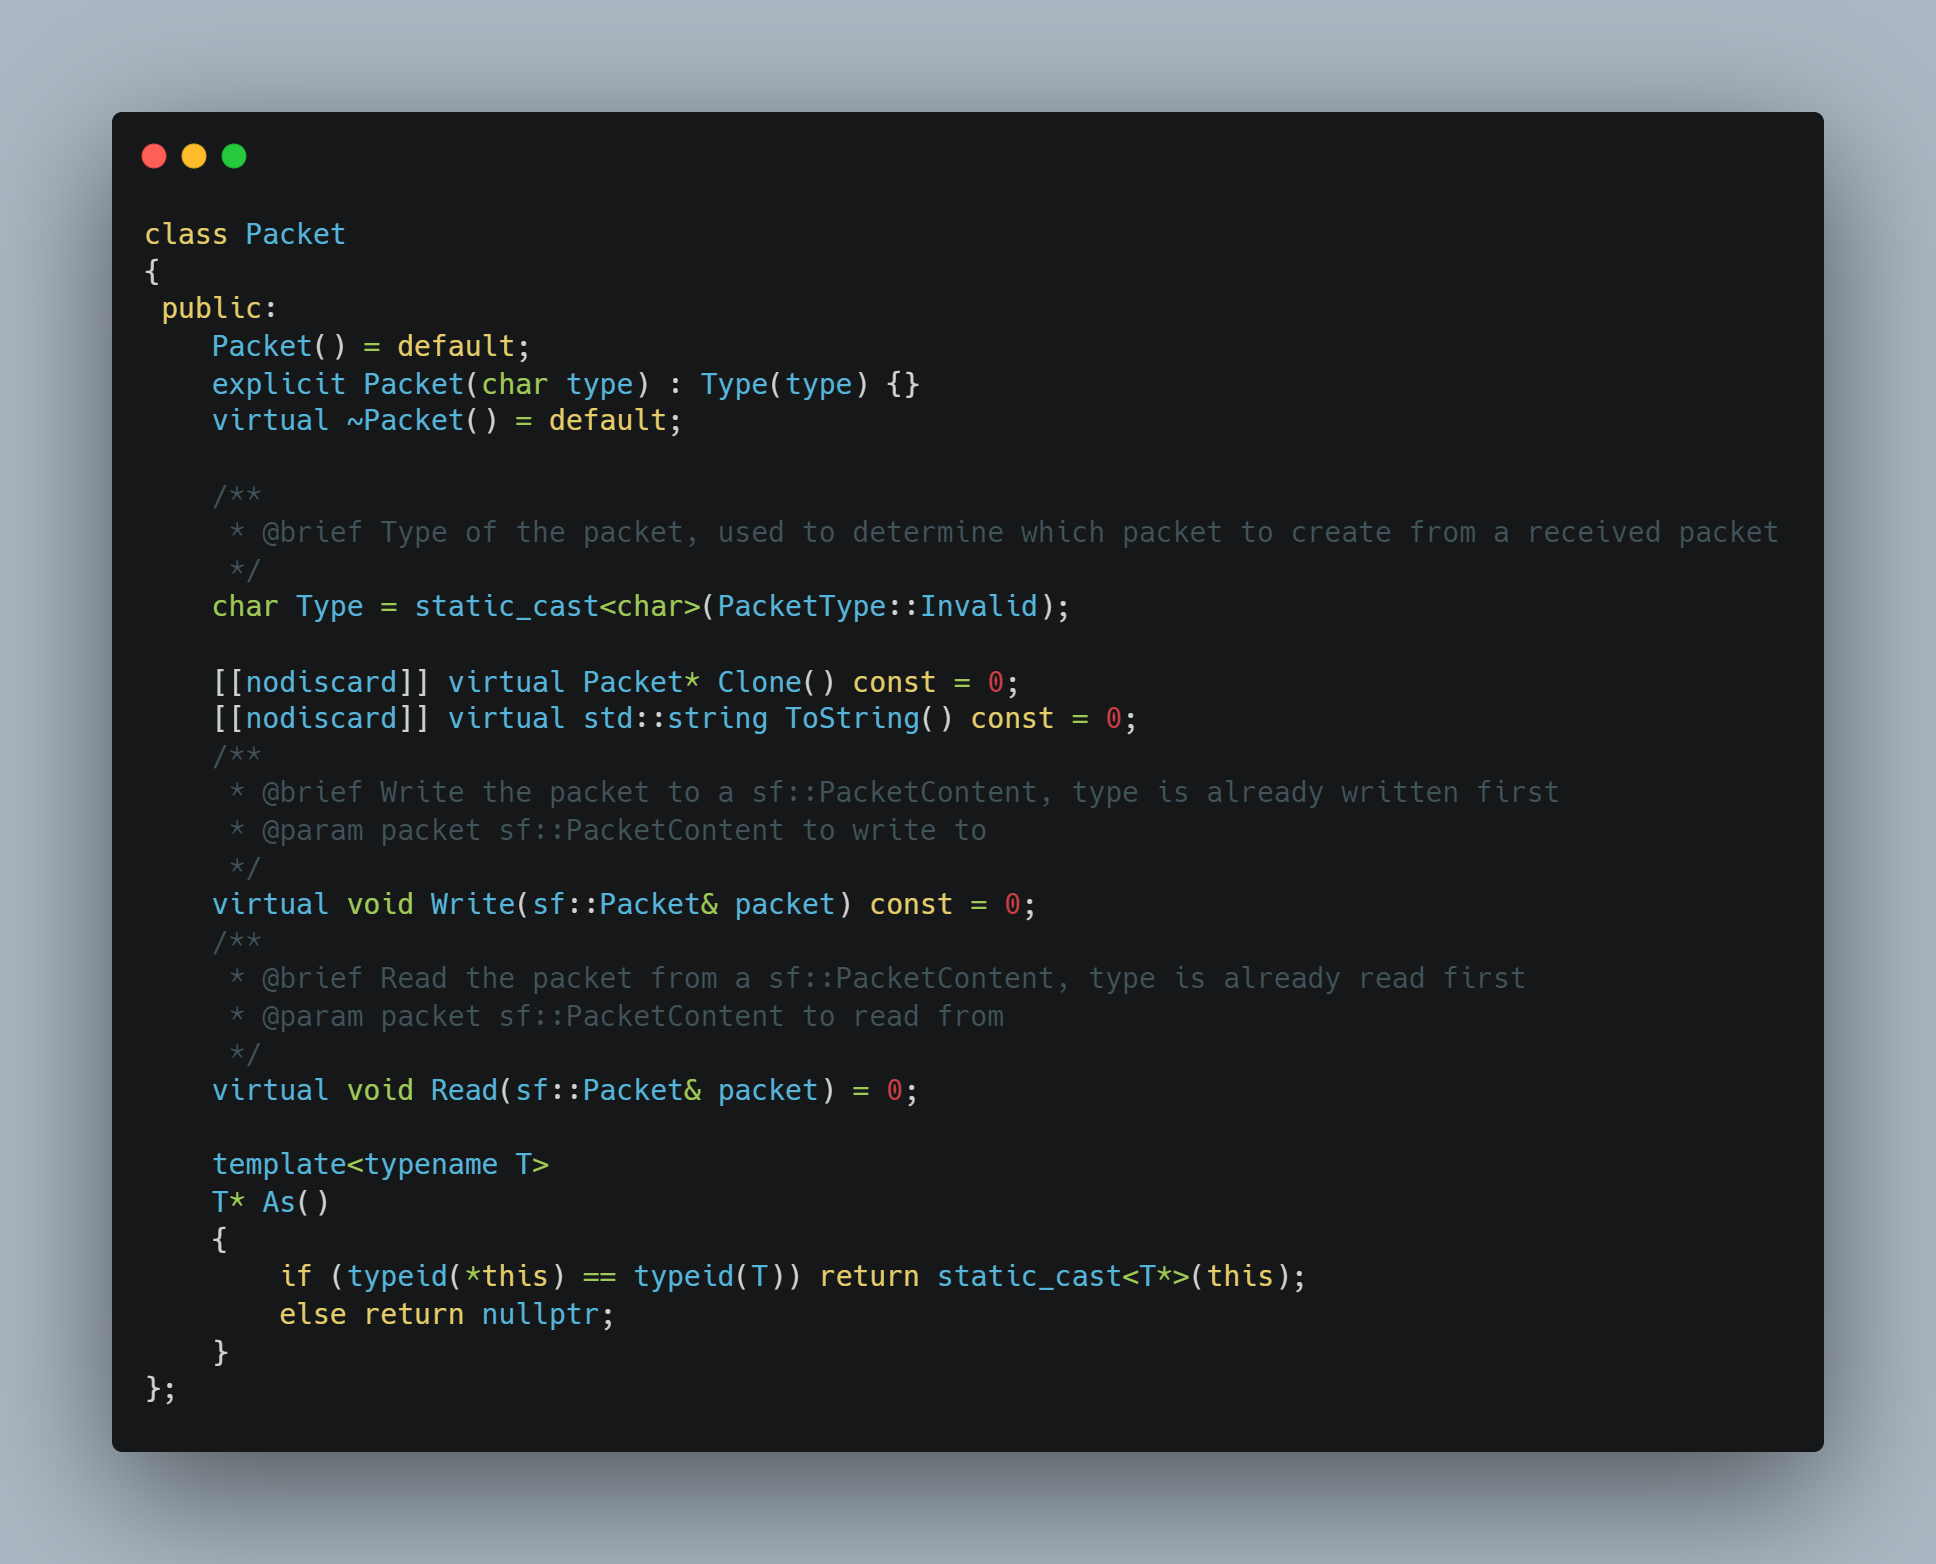Click the Read function name
The width and height of the screenshot is (1936, 1564).
(464, 1090)
